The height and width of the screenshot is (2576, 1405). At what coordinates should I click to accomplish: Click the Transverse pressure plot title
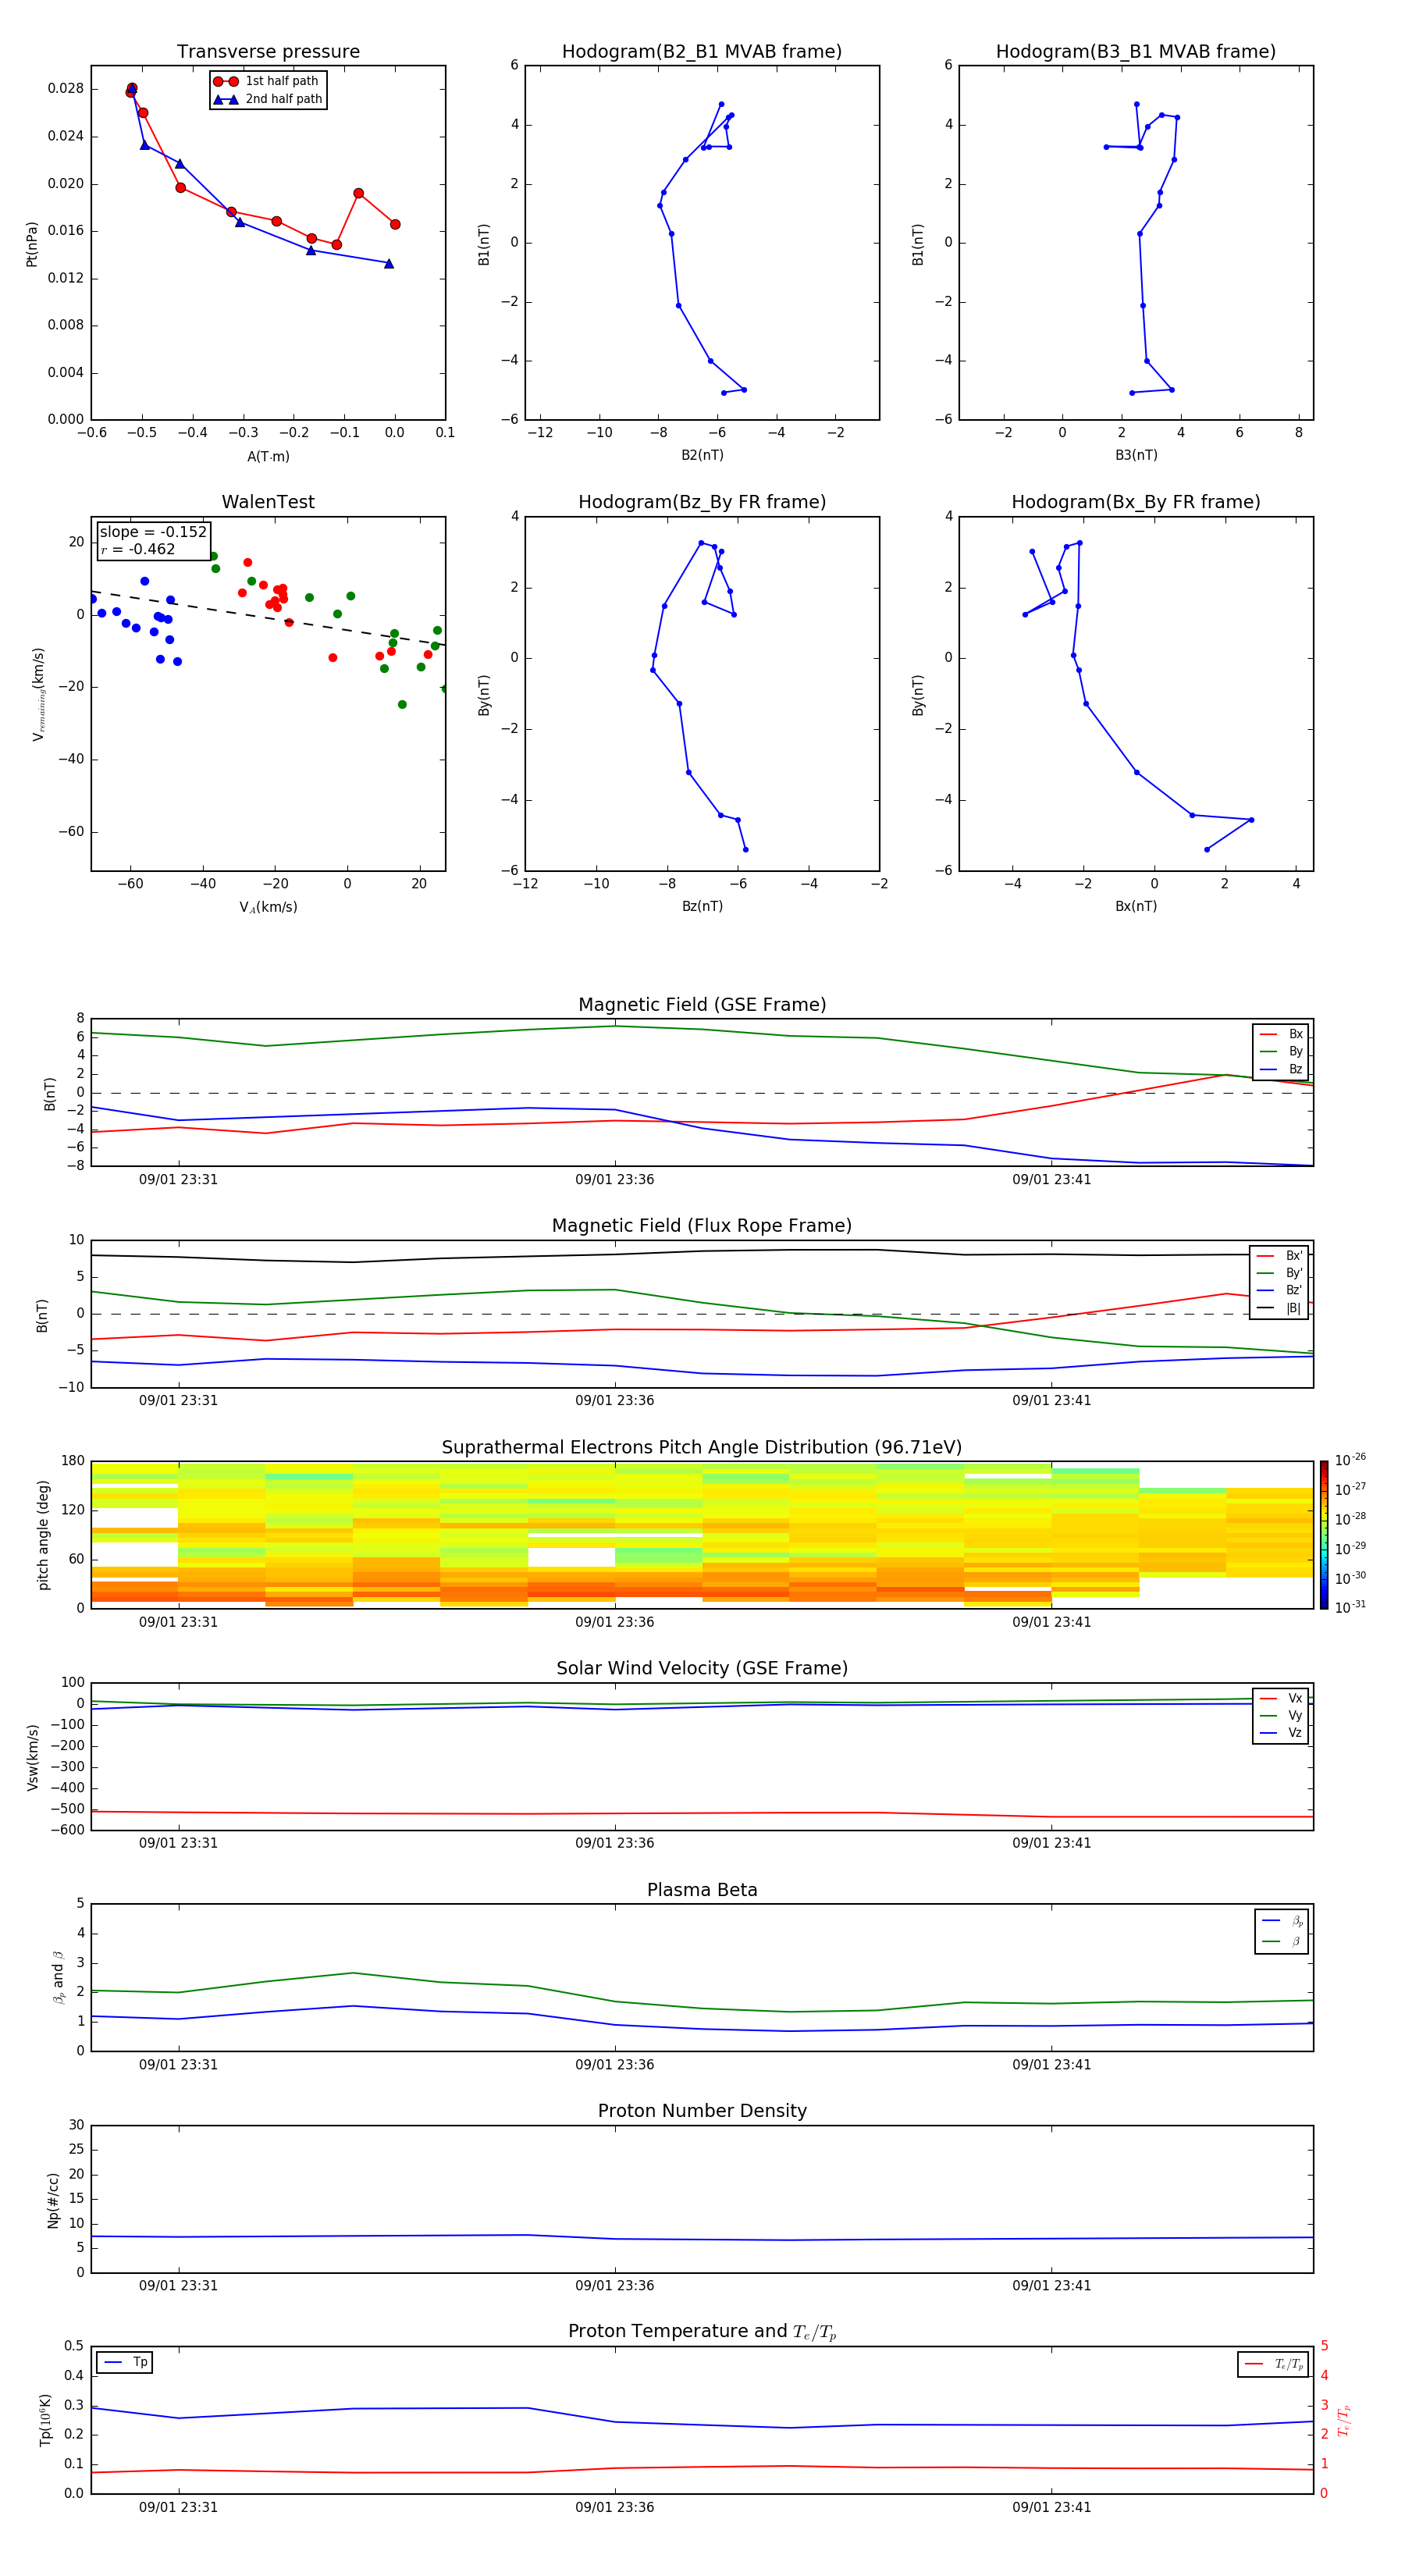(268, 52)
